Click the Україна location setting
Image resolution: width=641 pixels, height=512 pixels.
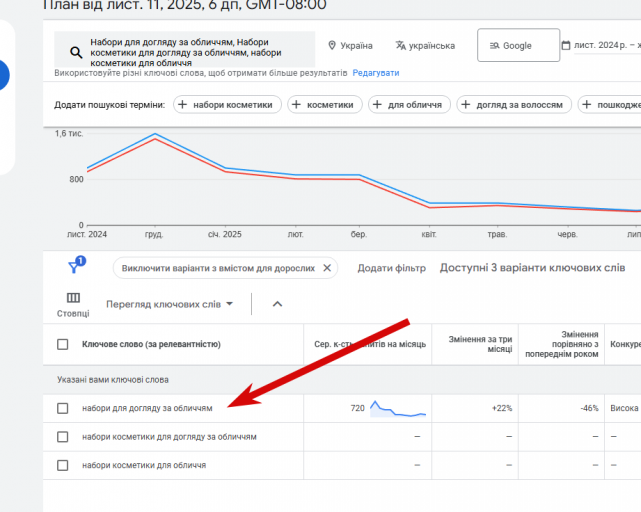pos(350,45)
